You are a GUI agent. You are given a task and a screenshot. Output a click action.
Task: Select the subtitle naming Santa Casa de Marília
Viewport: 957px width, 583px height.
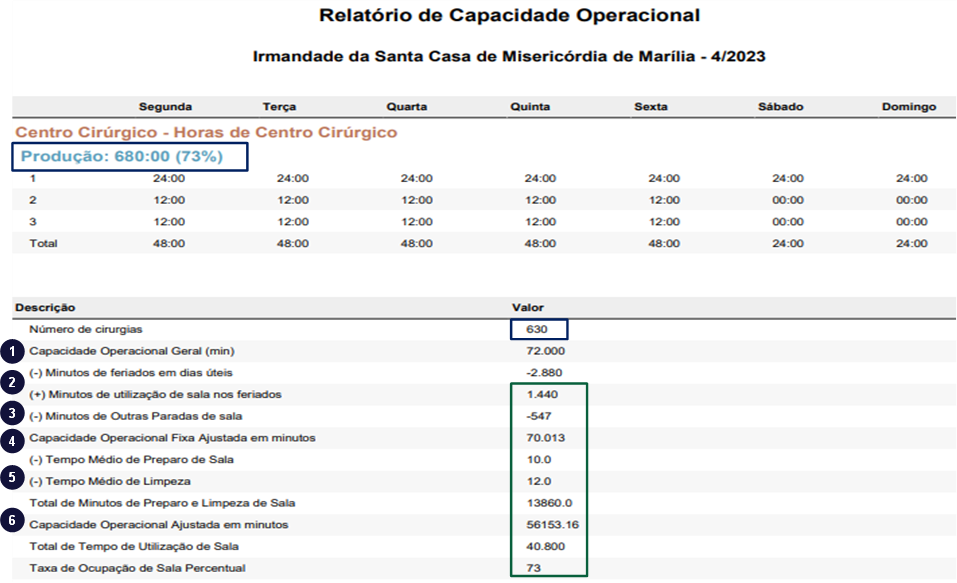click(x=509, y=56)
